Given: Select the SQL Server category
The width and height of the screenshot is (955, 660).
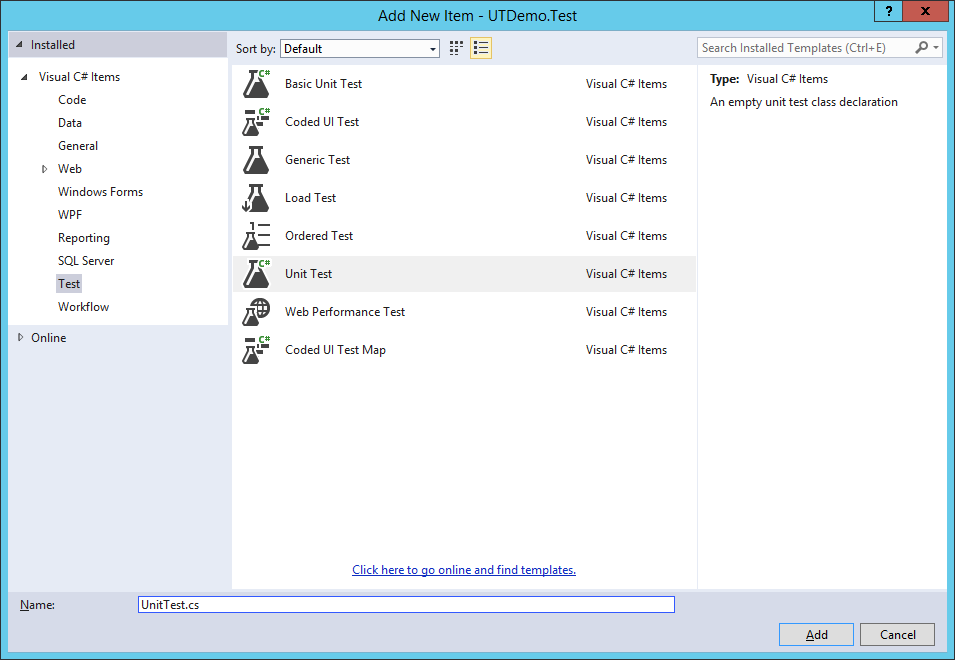Looking at the screenshot, I should point(86,260).
